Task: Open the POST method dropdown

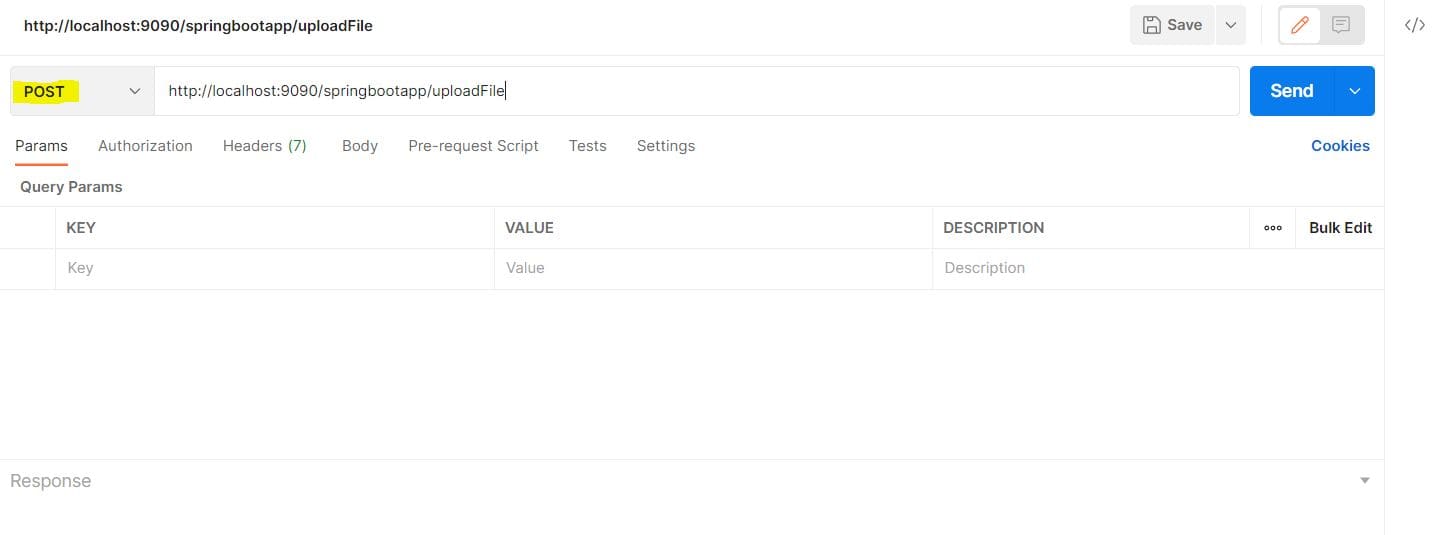Action: pos(82,91)
